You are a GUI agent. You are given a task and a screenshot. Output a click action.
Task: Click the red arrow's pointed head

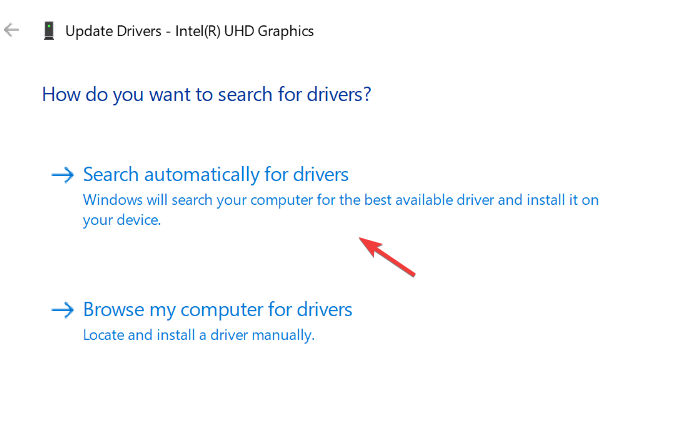pos(364,242)
